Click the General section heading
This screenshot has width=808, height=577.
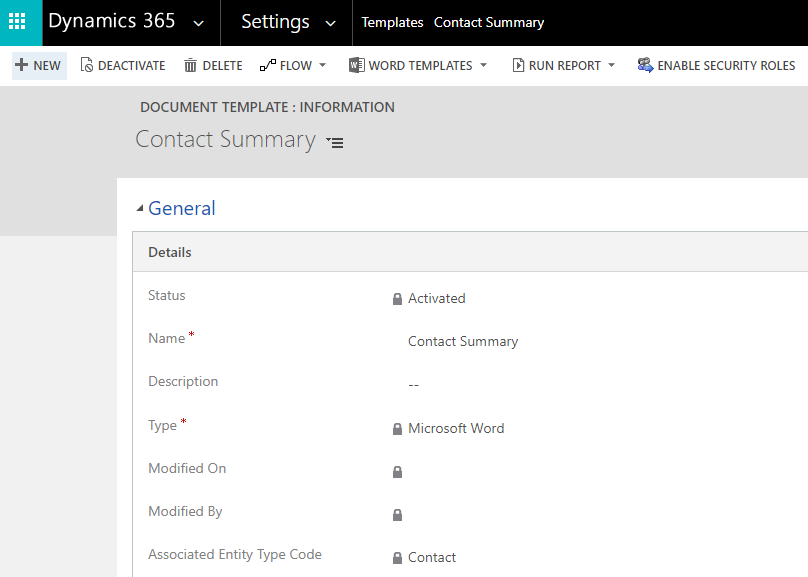pos(182,208)
